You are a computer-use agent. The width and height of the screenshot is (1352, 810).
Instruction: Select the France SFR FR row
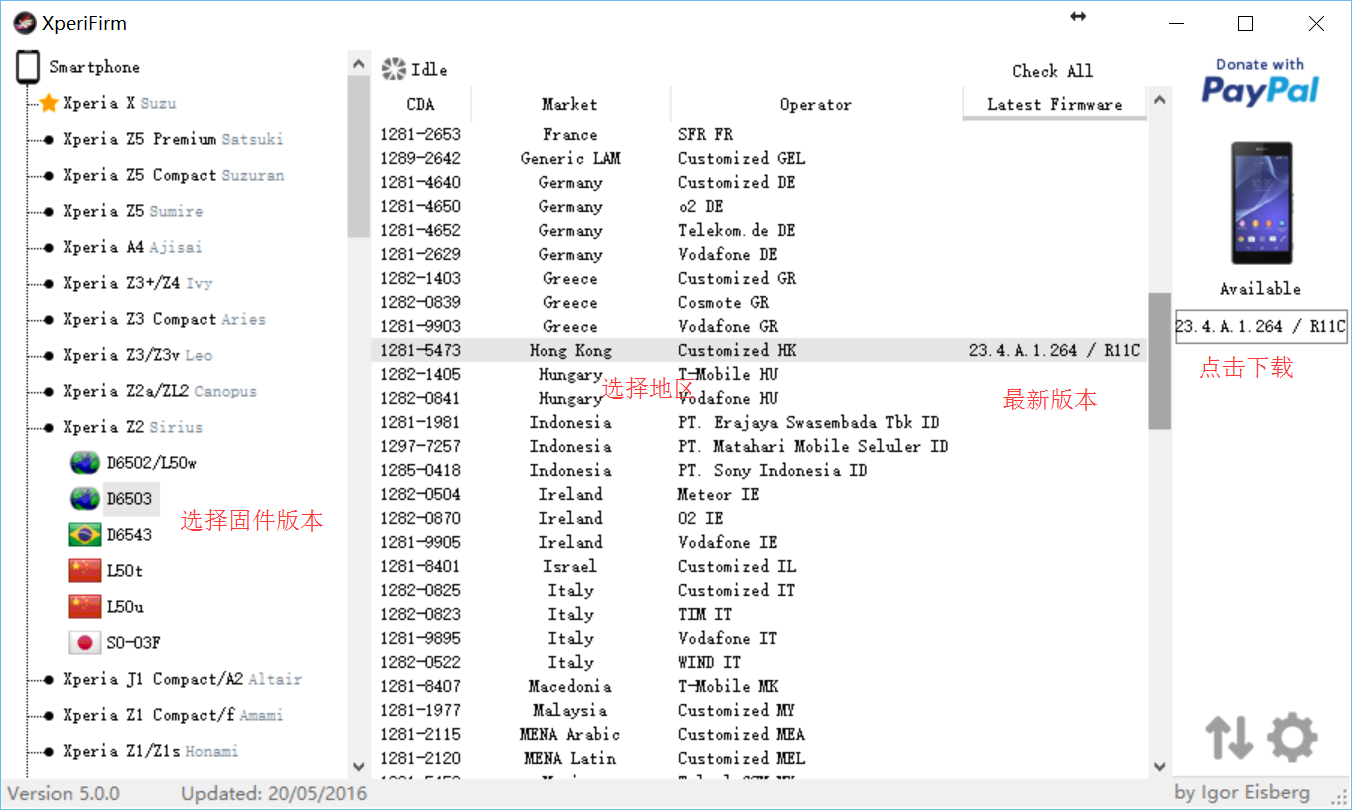[759, 134]
